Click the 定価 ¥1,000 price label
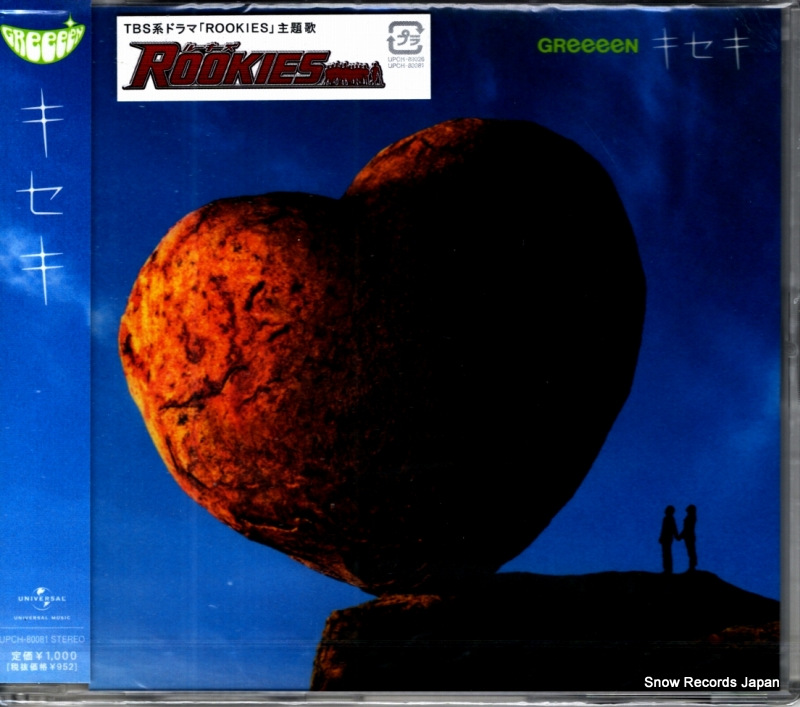 point(44,655)
